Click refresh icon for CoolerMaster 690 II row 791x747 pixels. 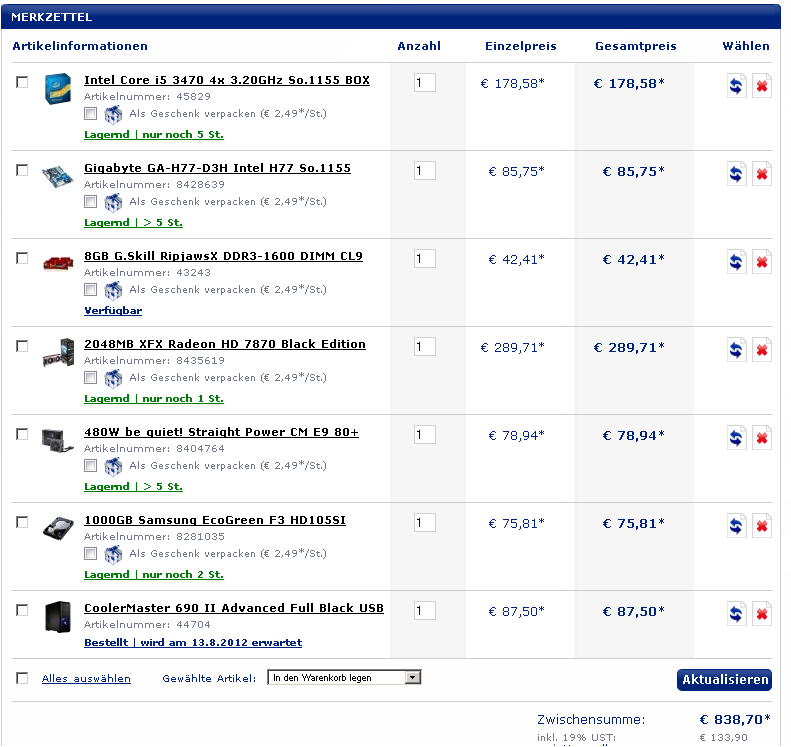[737, 614]
